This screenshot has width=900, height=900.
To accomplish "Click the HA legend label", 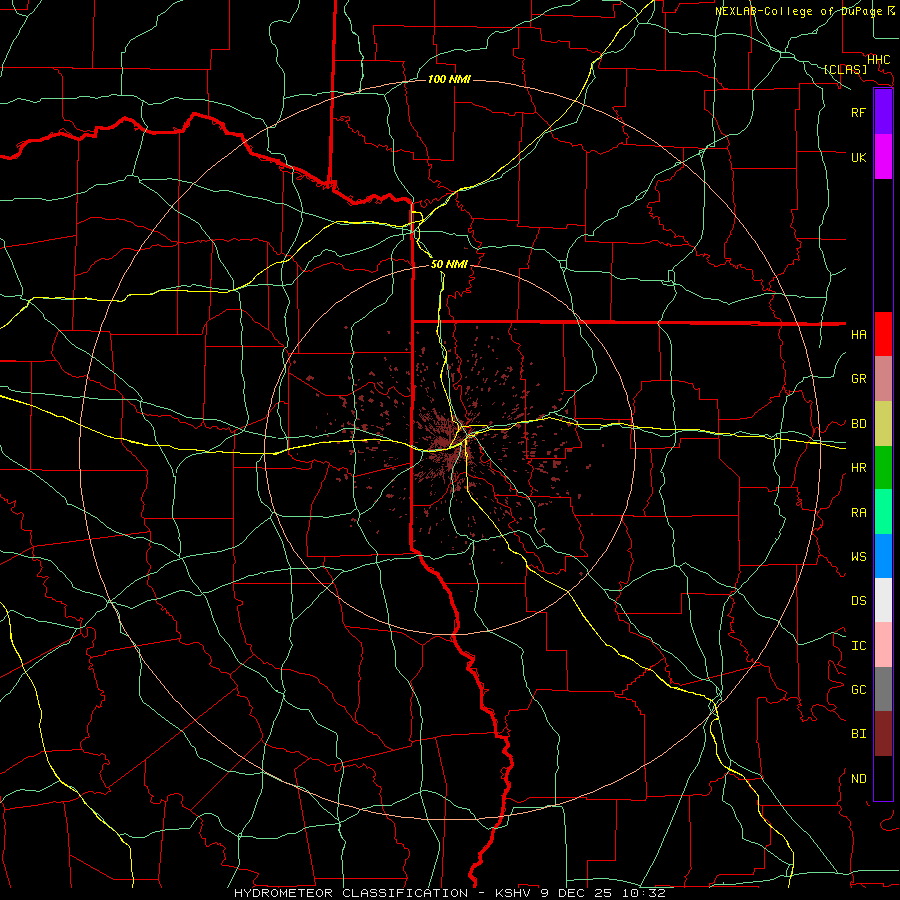I will click(x=858, y=334).
